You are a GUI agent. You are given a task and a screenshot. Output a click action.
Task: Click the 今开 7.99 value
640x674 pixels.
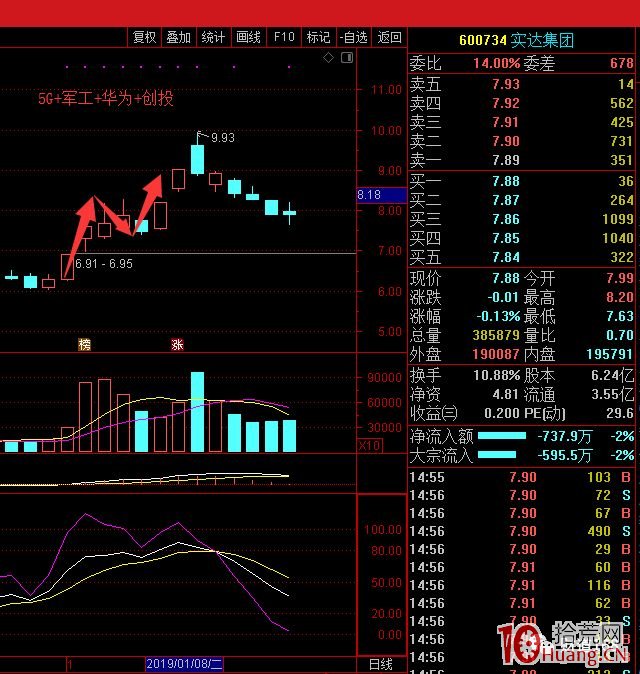620,278
